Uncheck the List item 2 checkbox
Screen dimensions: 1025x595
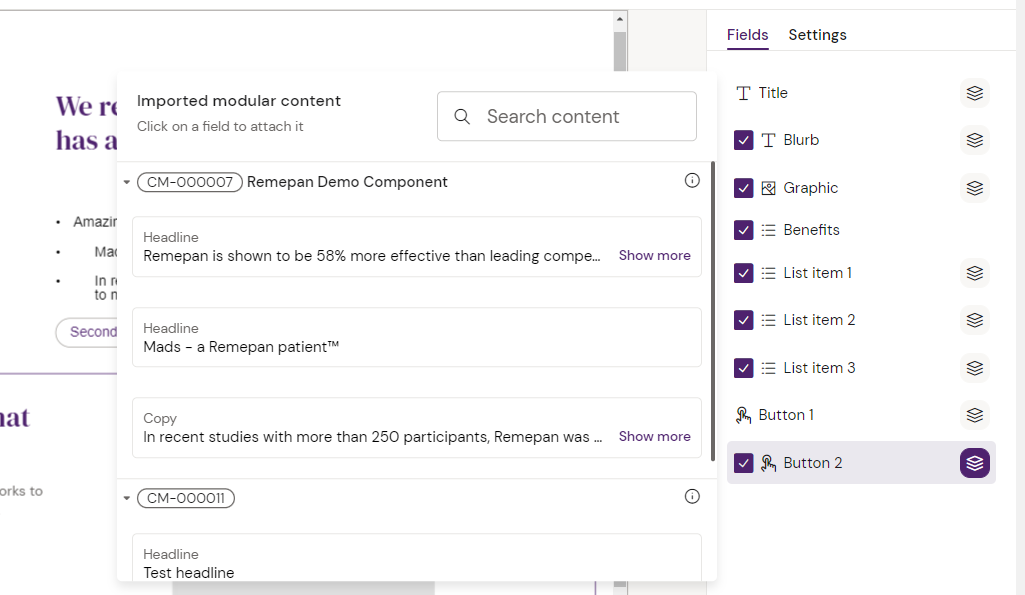(x=743, y=320)
